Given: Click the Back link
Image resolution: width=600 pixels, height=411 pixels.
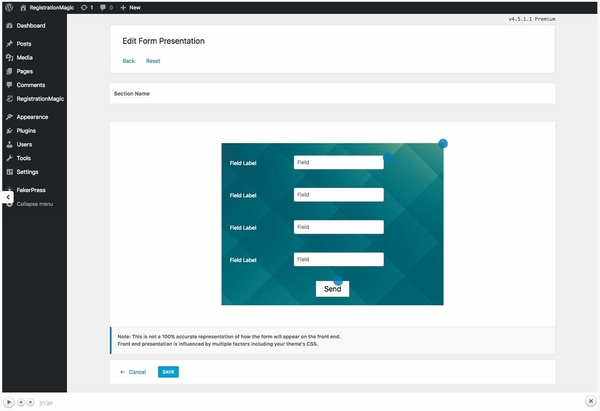Looking at the screenshot, I should (128, 61).
